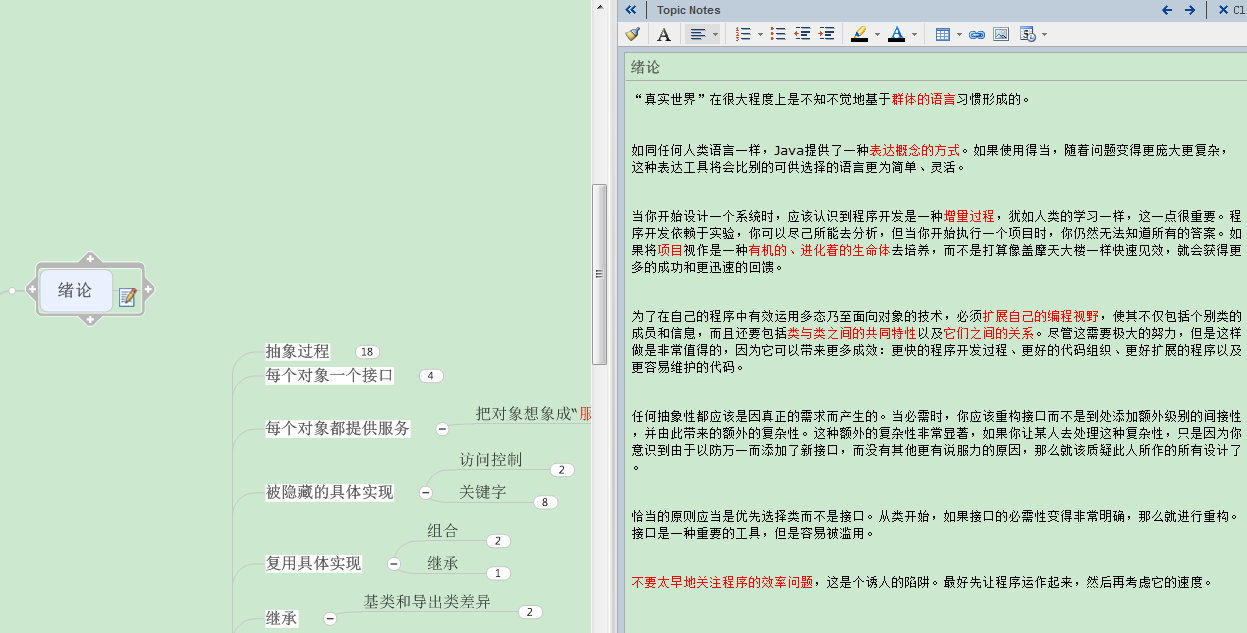
Task: Apply the highlight color marker
Action: click(859, 34)
